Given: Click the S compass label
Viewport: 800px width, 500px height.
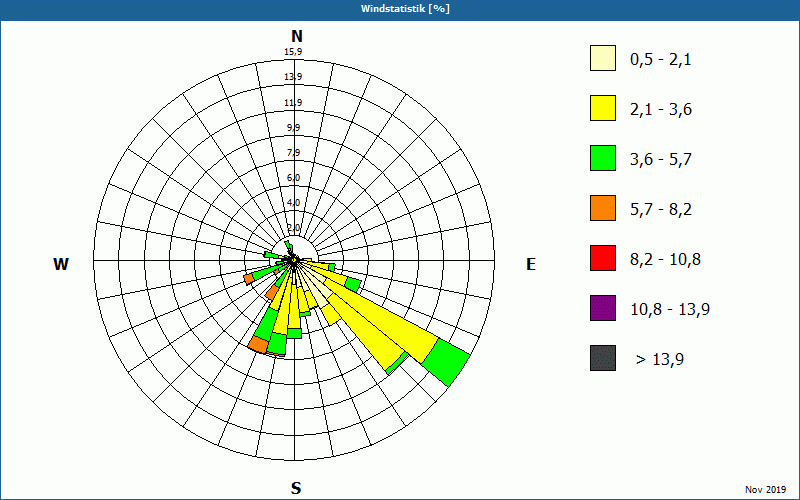Looking at the screenshot, I should tap(296, 489).
